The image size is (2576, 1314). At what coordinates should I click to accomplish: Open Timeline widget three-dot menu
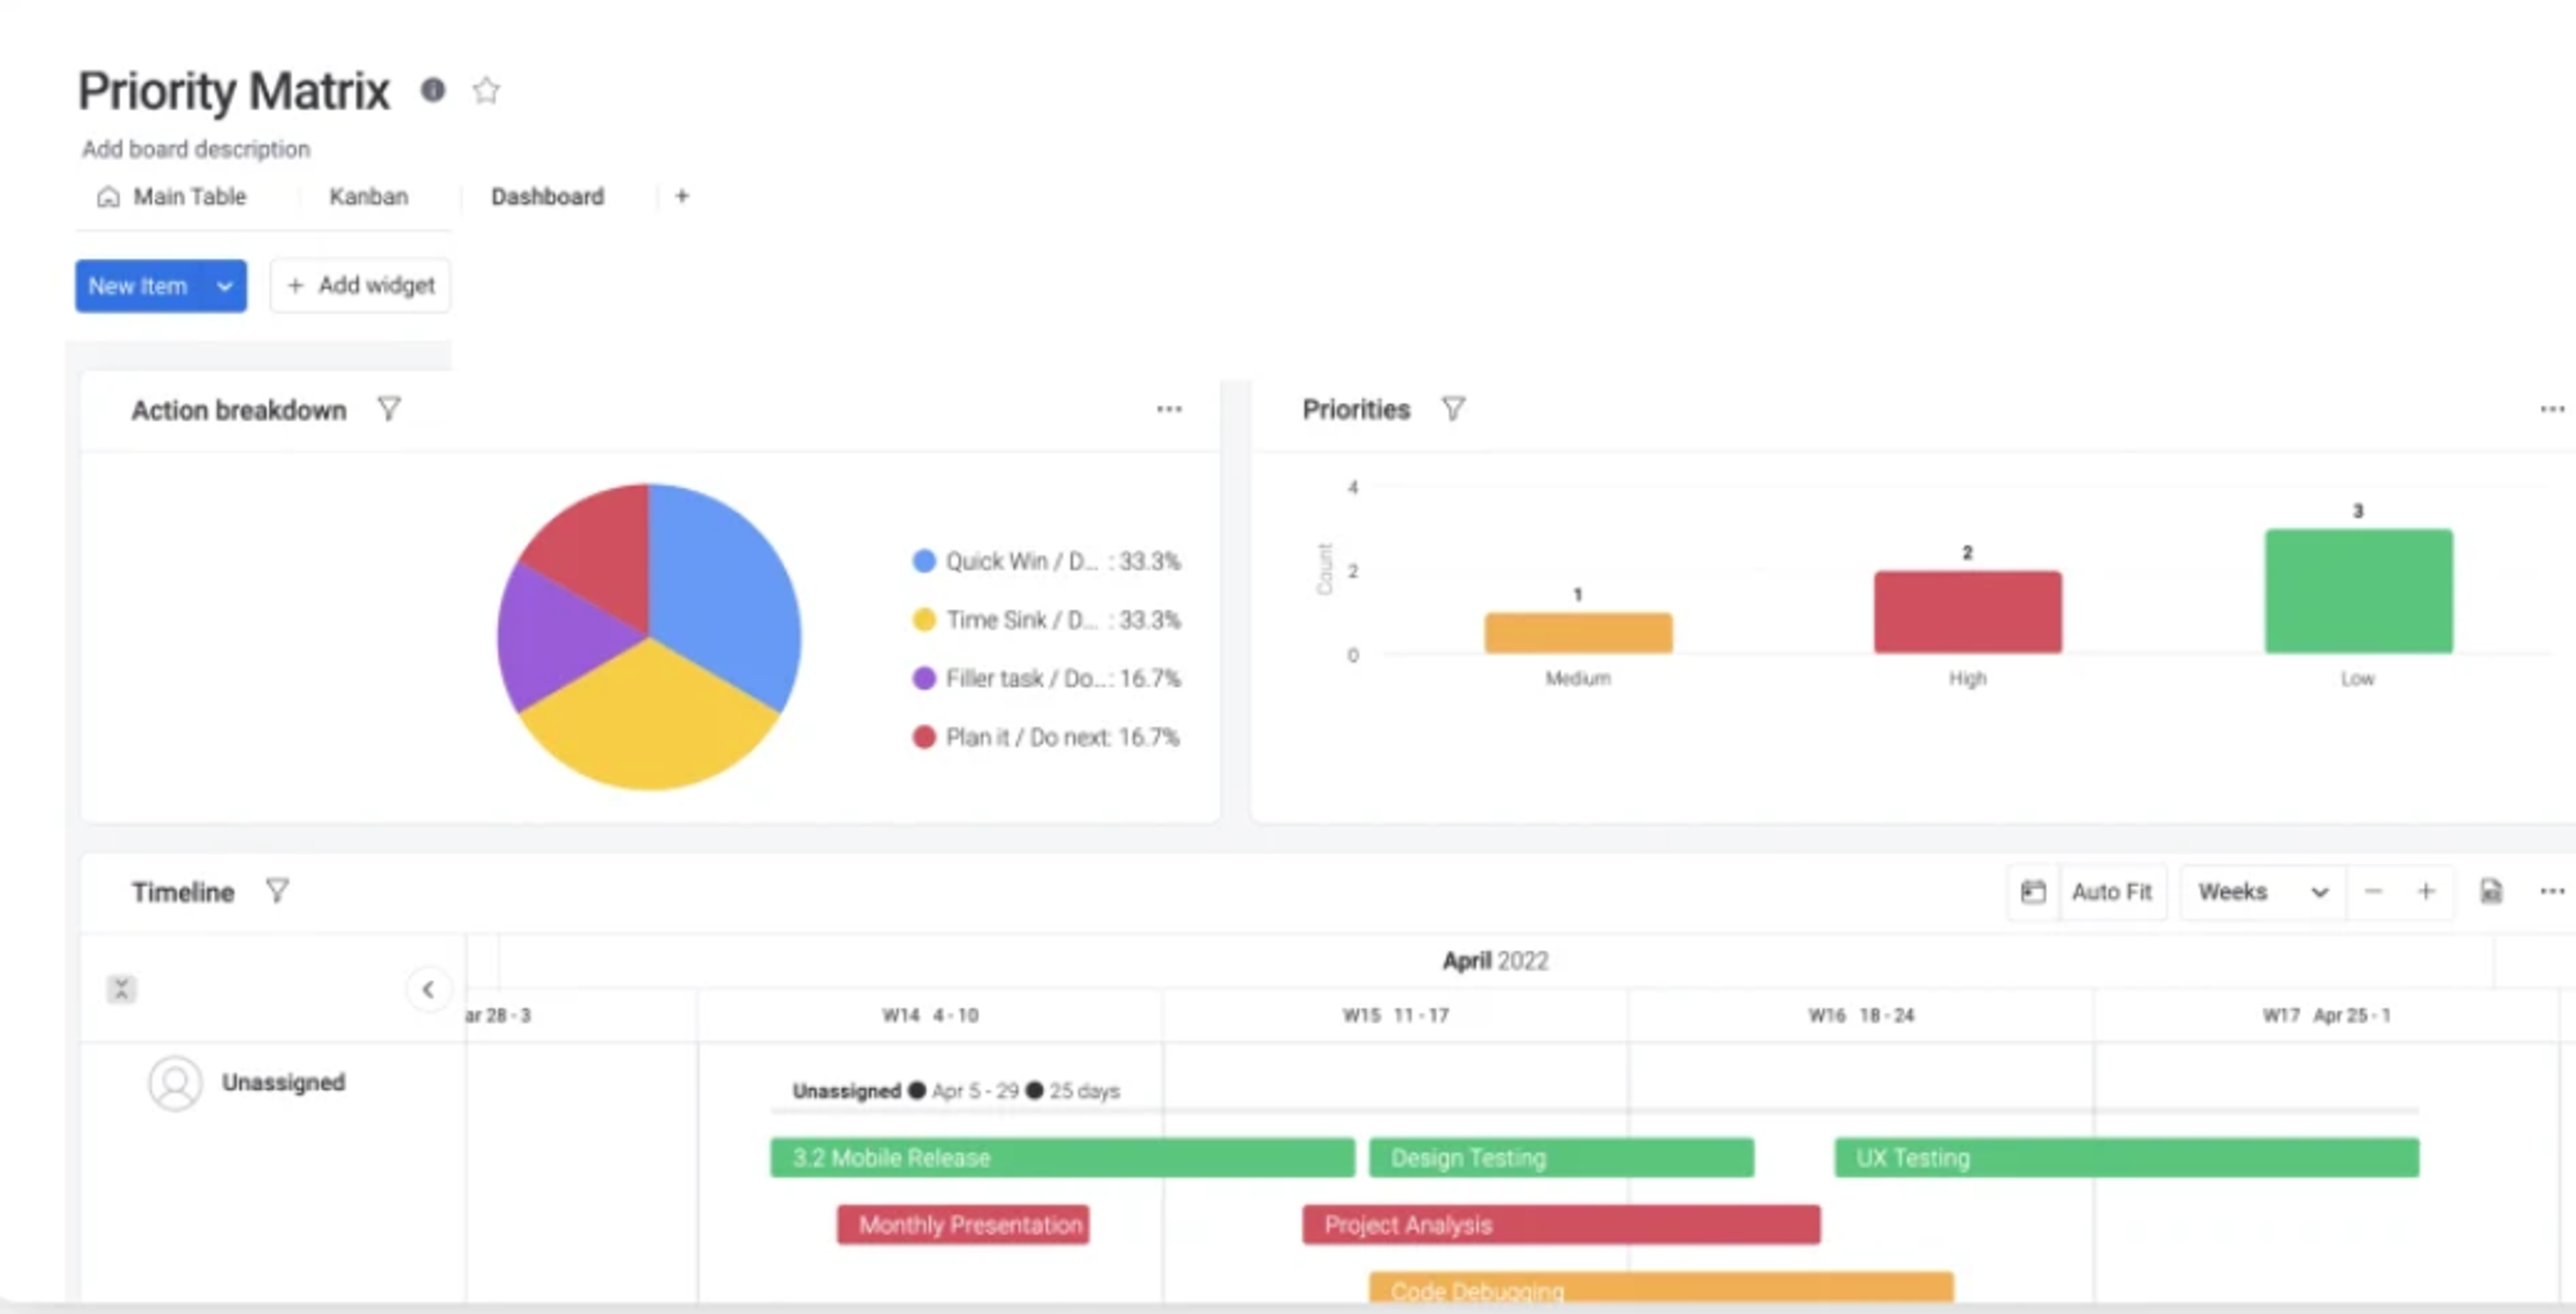2552,891
